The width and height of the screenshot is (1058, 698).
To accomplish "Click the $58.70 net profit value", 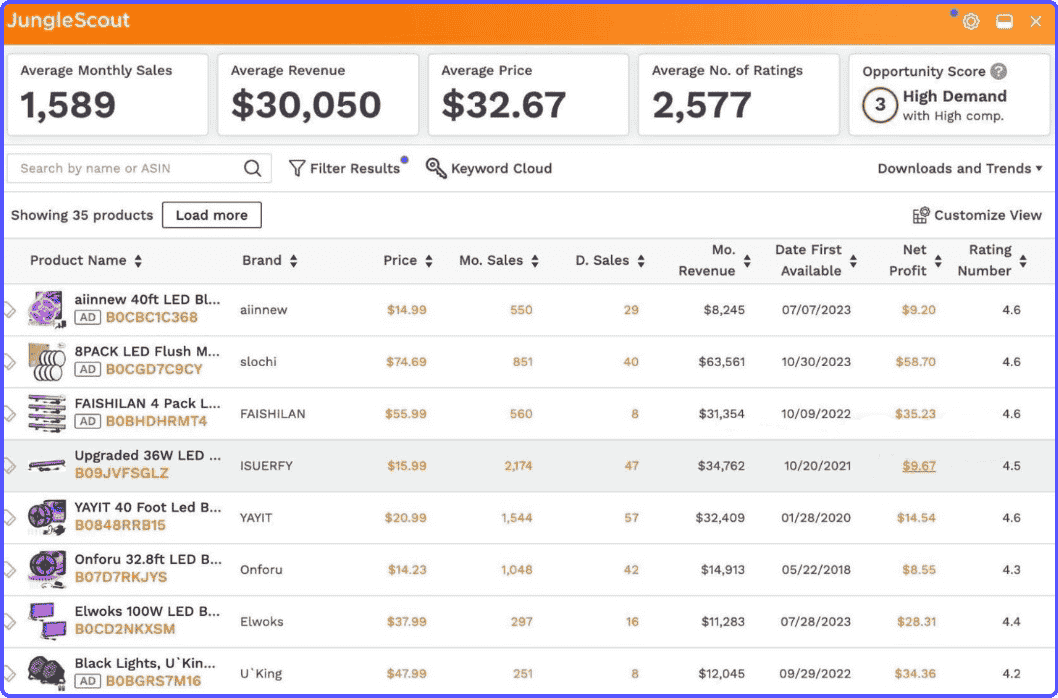I will [916, 362].
